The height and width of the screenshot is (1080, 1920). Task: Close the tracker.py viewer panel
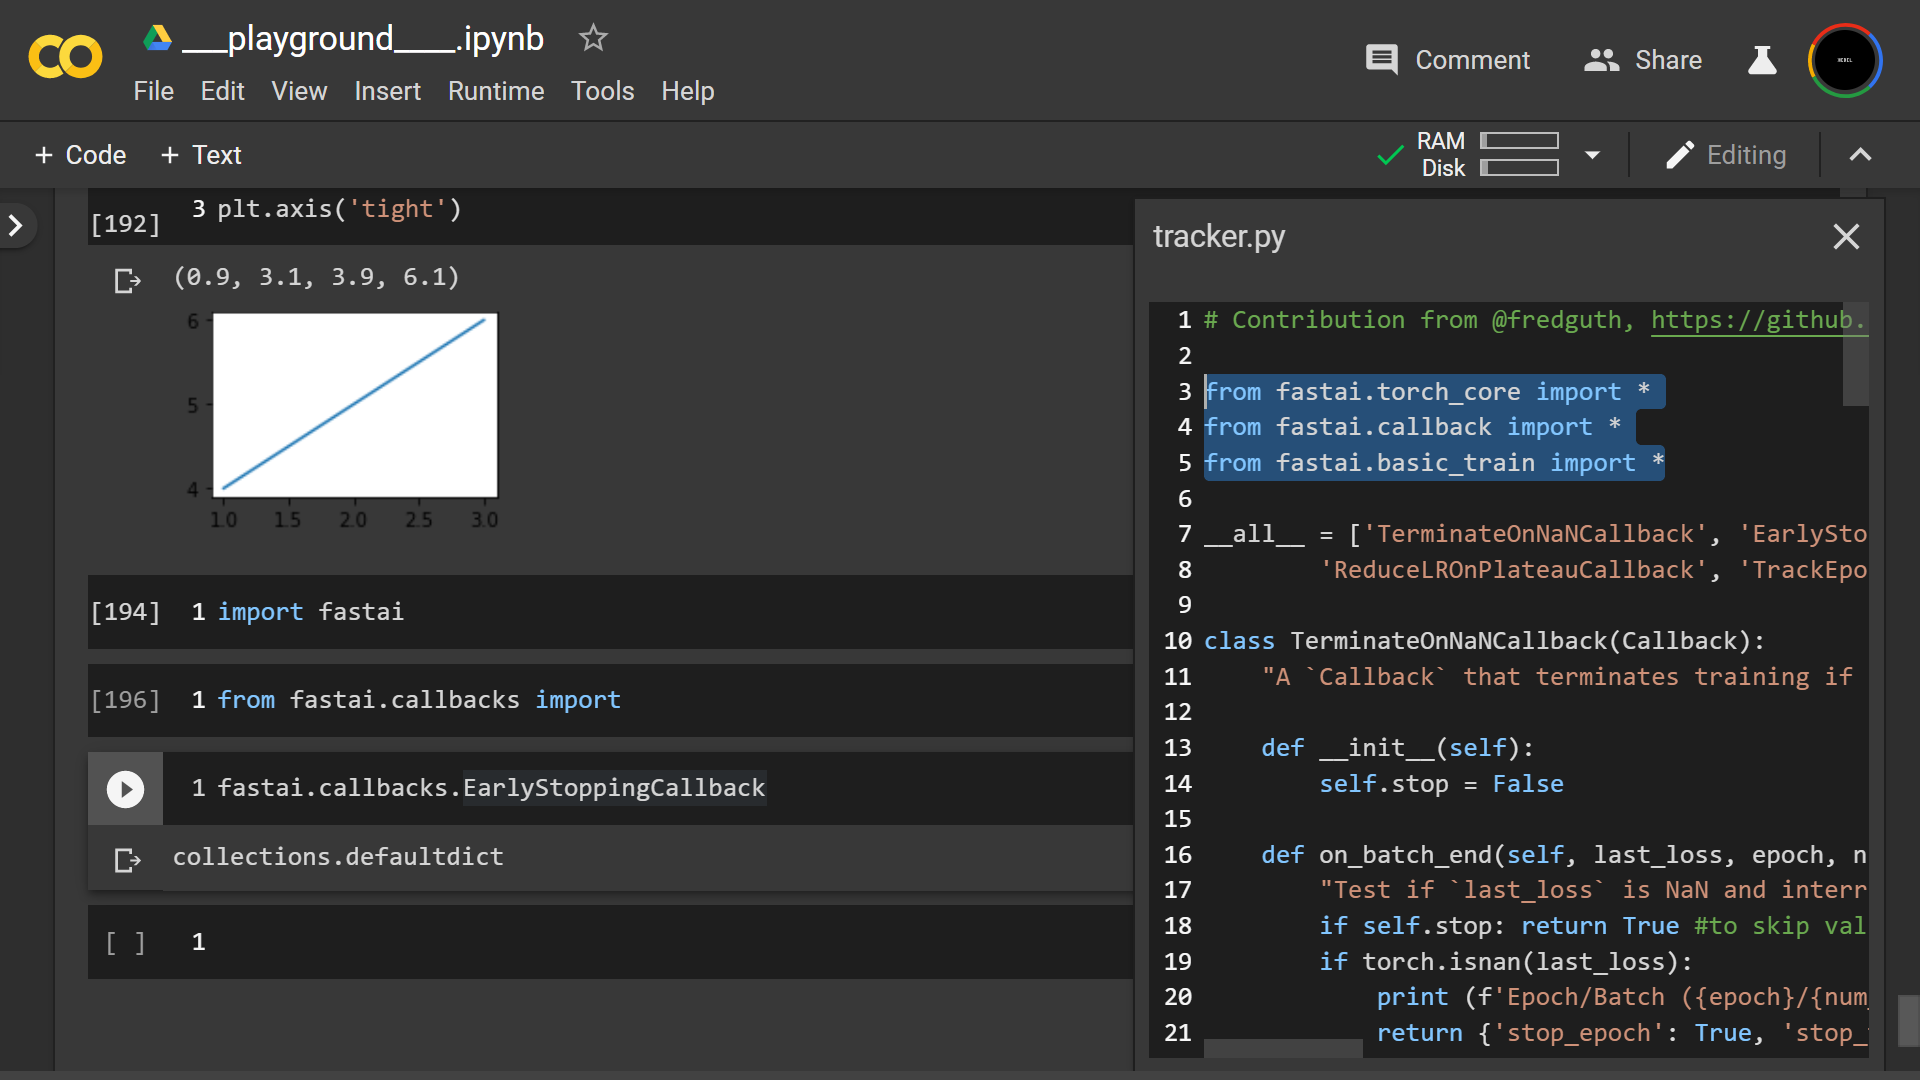coord(1846,237)
